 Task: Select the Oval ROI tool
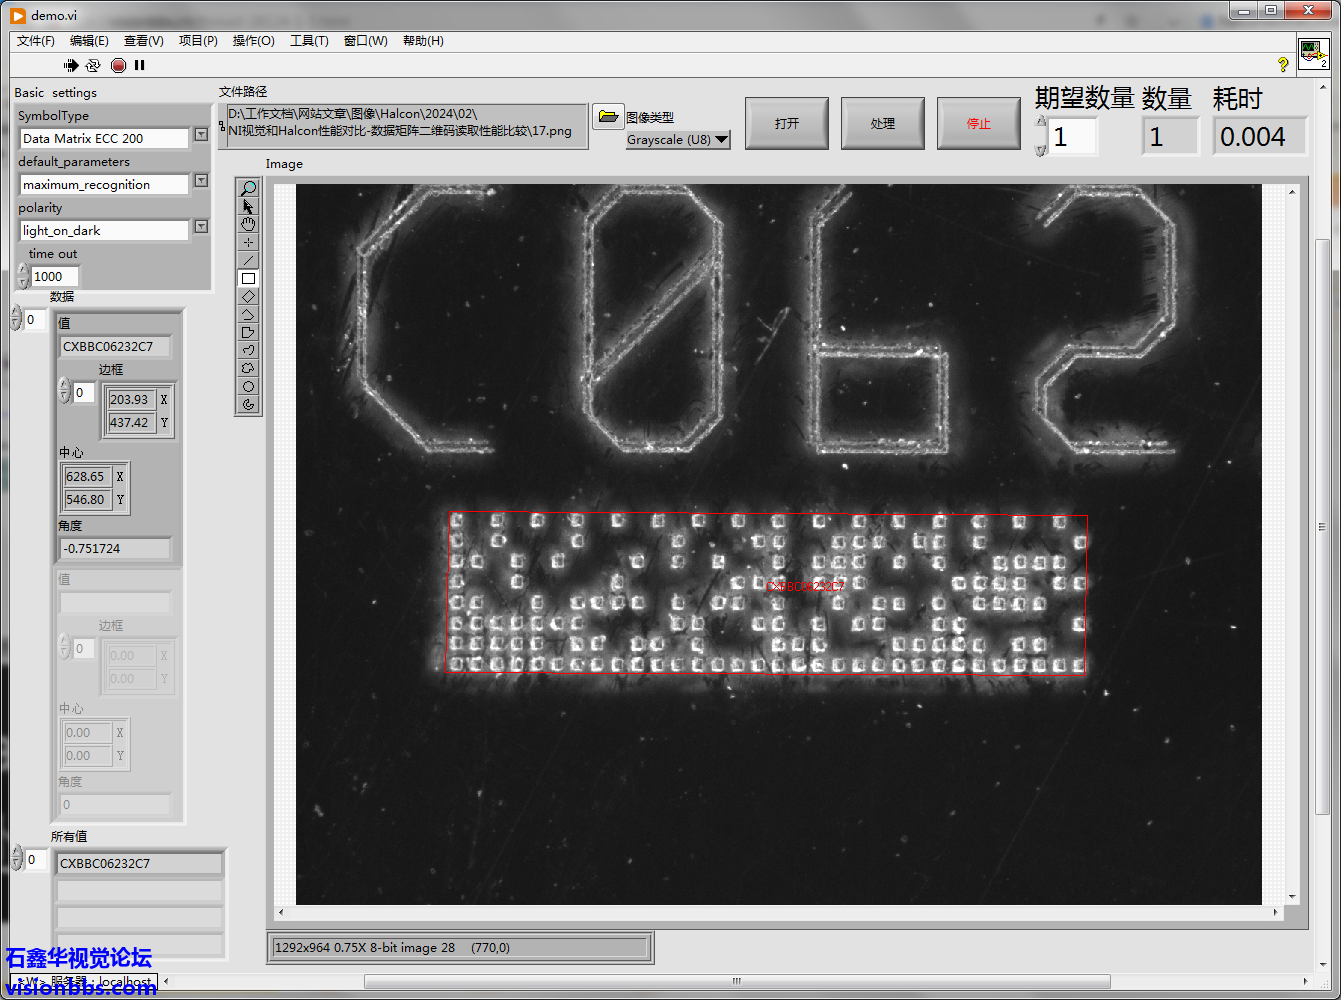[x=248, y=386]
